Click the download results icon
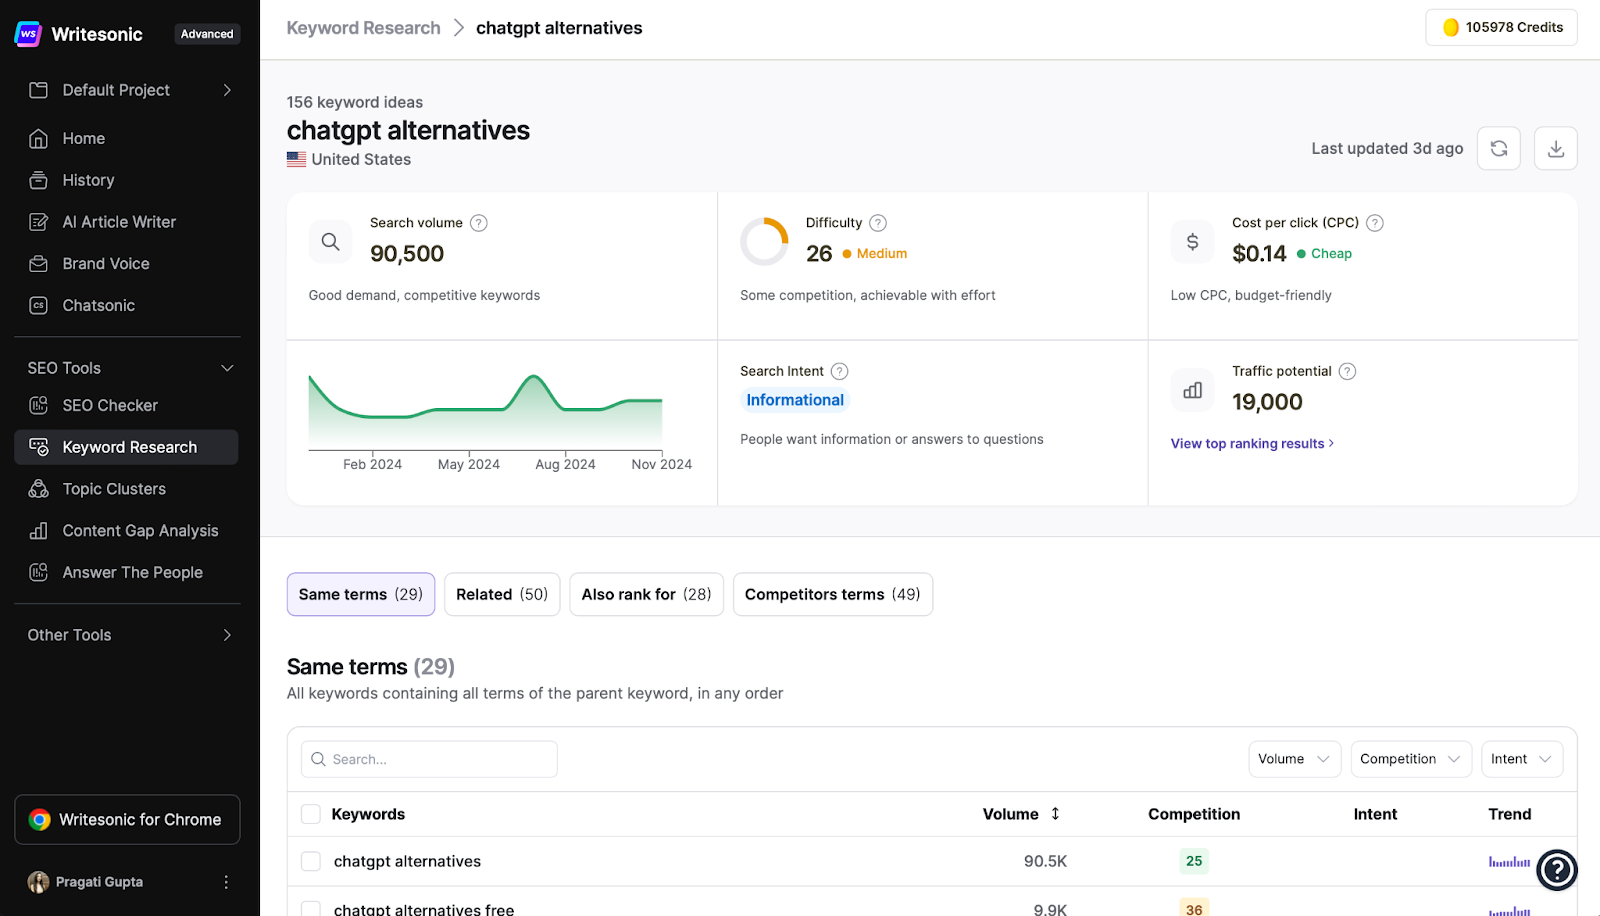 (x=1556, y=148)
